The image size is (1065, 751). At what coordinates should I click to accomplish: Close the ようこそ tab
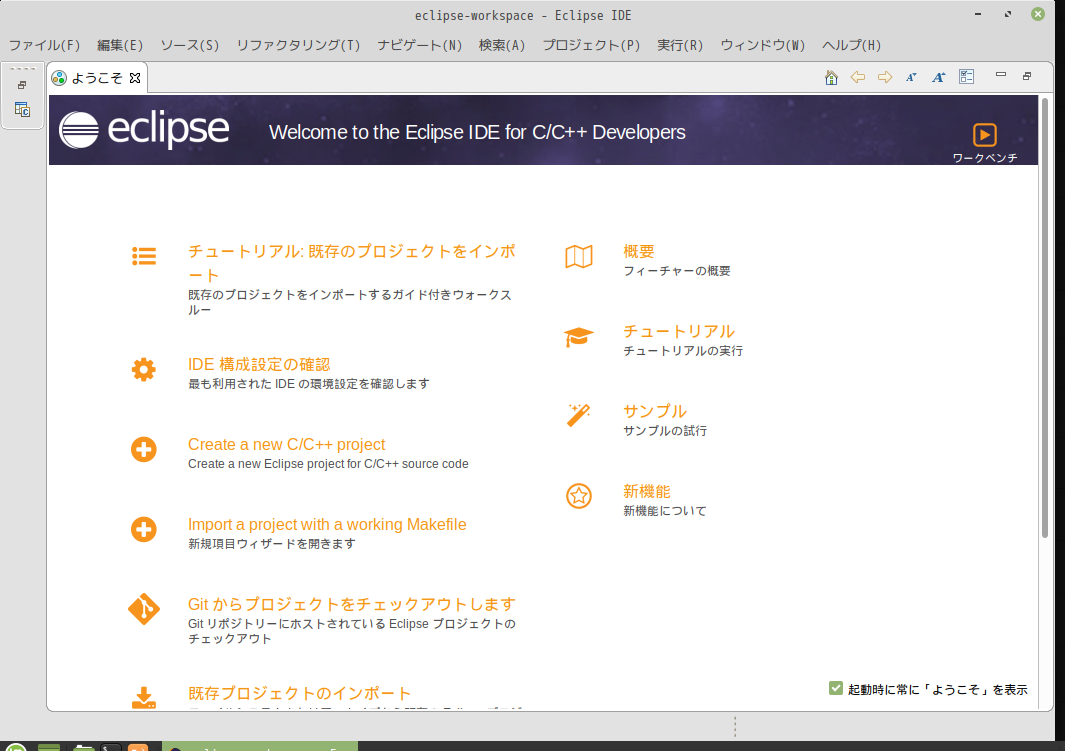pyautogui.click(x=135, y=78)
